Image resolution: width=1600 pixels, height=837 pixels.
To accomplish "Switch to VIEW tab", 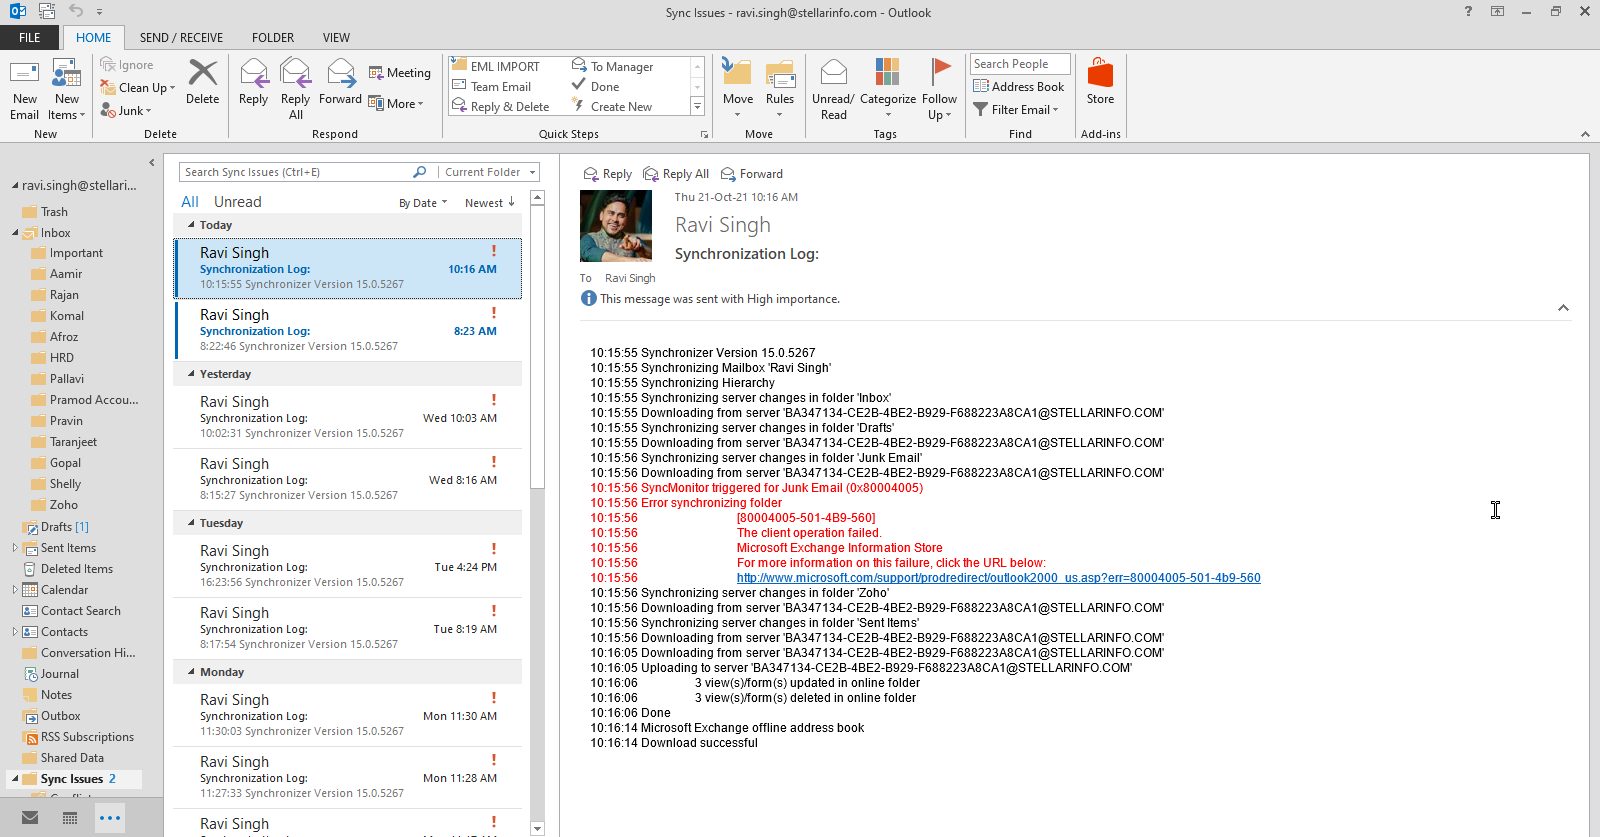I will 336,37.
